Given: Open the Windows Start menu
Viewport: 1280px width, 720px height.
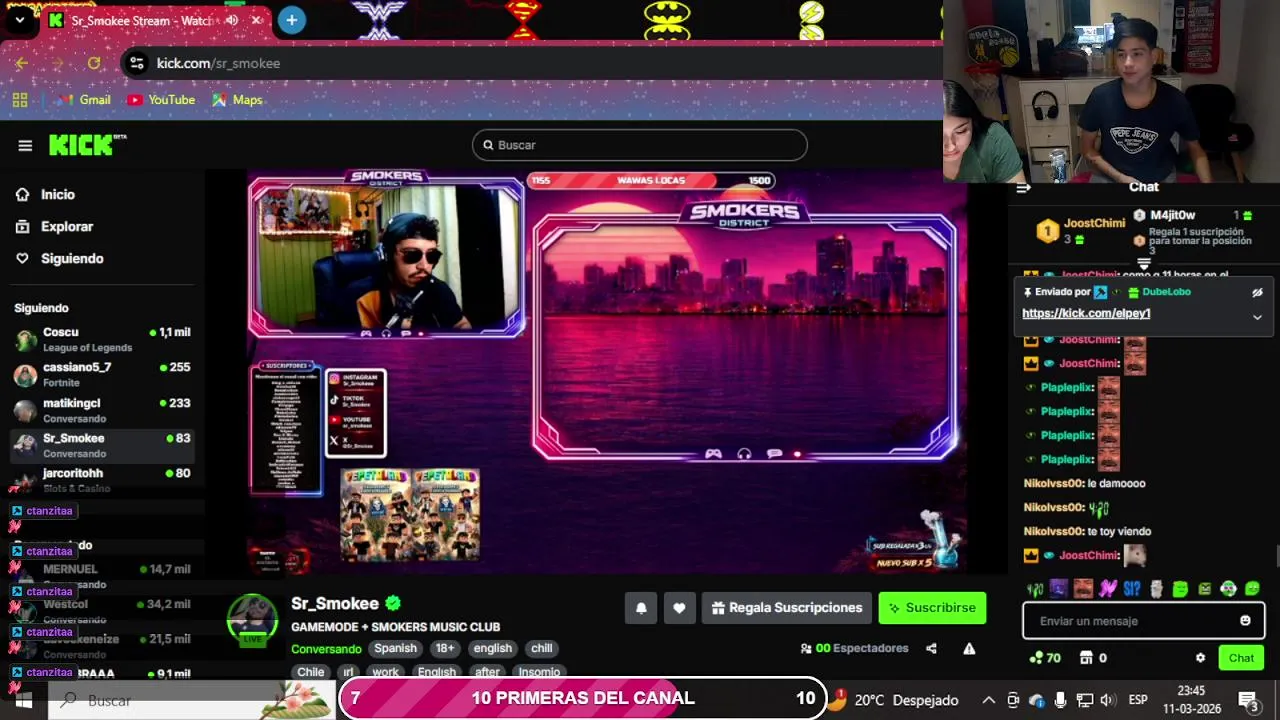Looking at the screenshot, I should [24, 701].
